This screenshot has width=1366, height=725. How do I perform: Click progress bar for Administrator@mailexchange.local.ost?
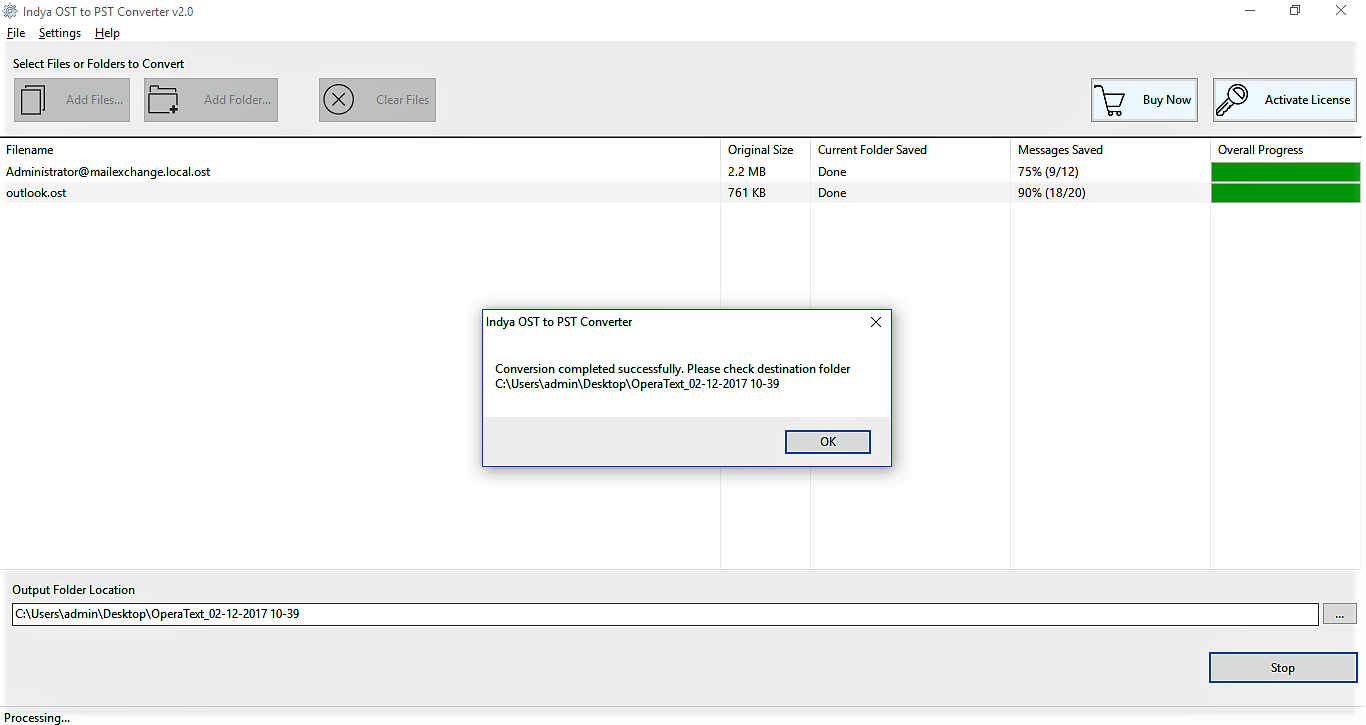[x=1286, y=172]
